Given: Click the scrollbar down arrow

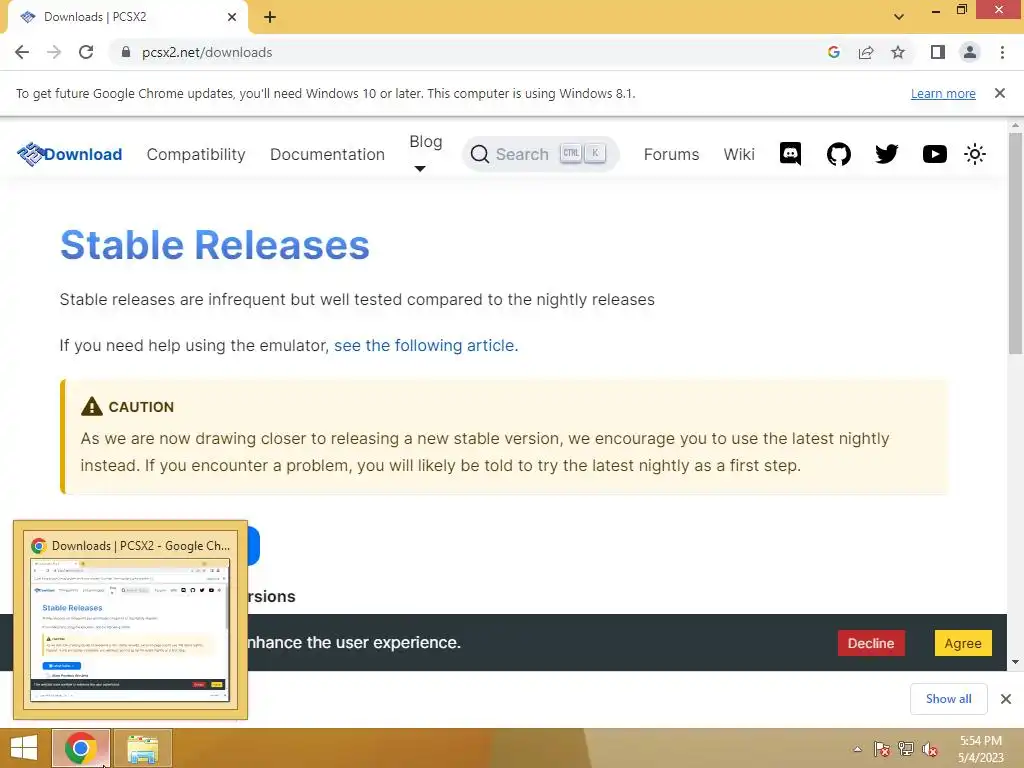Looking at the screenshot, I should pyautogui.click(x=1015, y=662).
